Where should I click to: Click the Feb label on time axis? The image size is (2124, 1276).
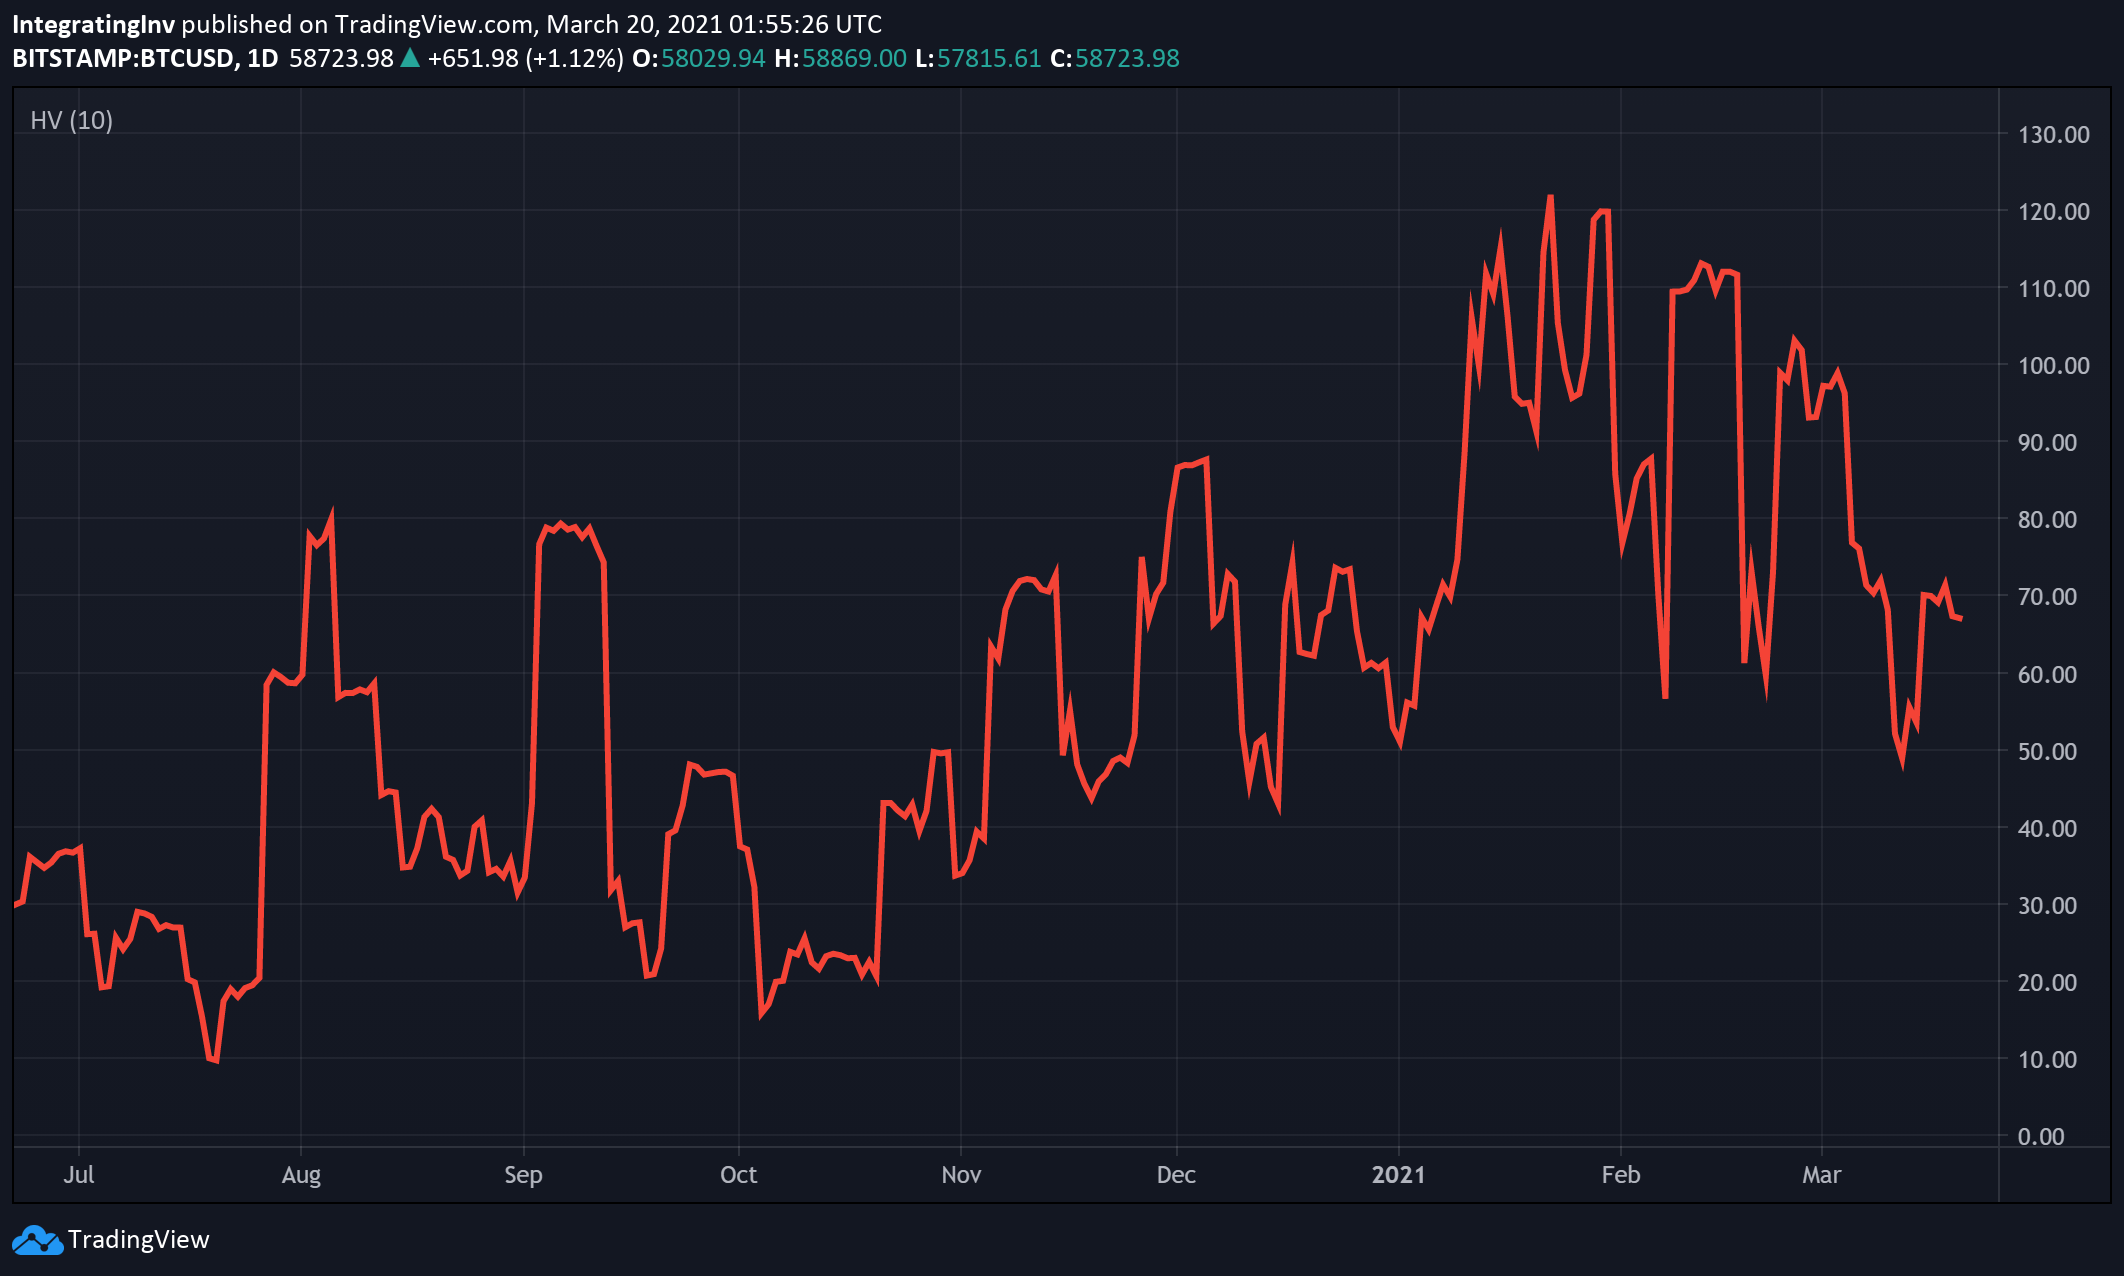click(1620, 1175)
